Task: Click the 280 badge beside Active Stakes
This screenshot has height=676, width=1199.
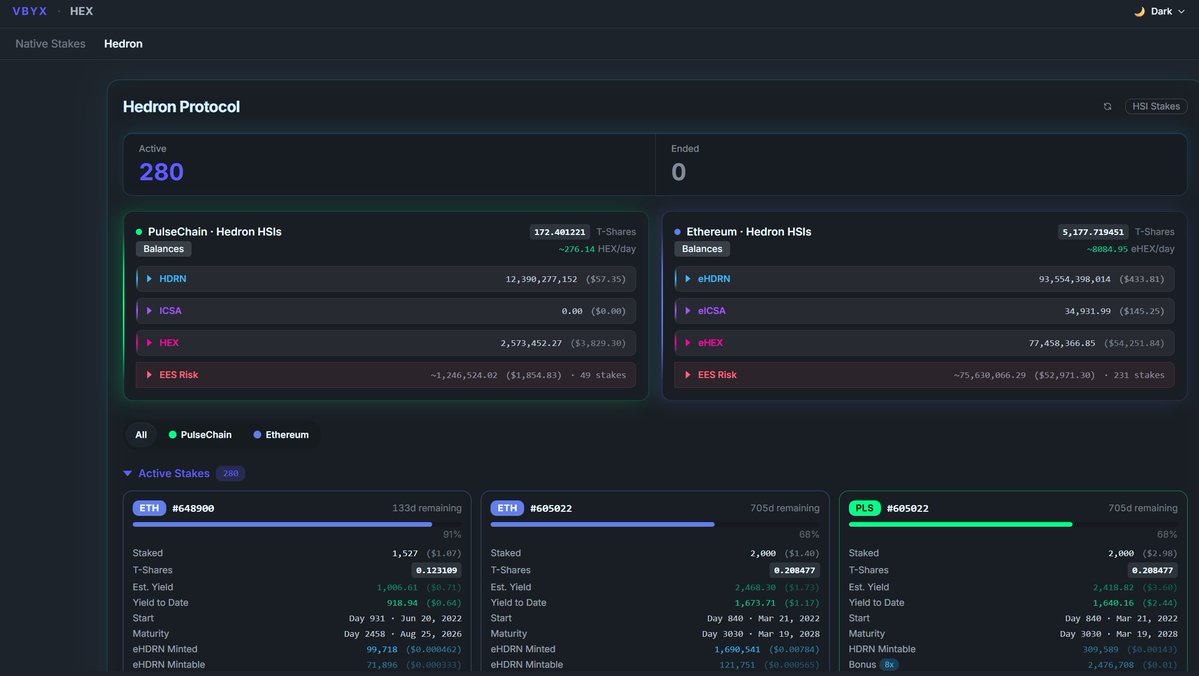Action: (x=230, y=472)
